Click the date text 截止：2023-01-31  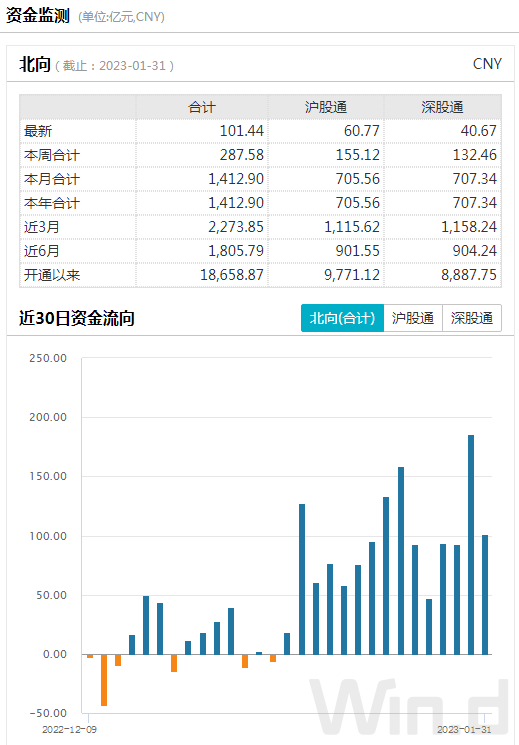pyautogui.click(x=114, y=66)
